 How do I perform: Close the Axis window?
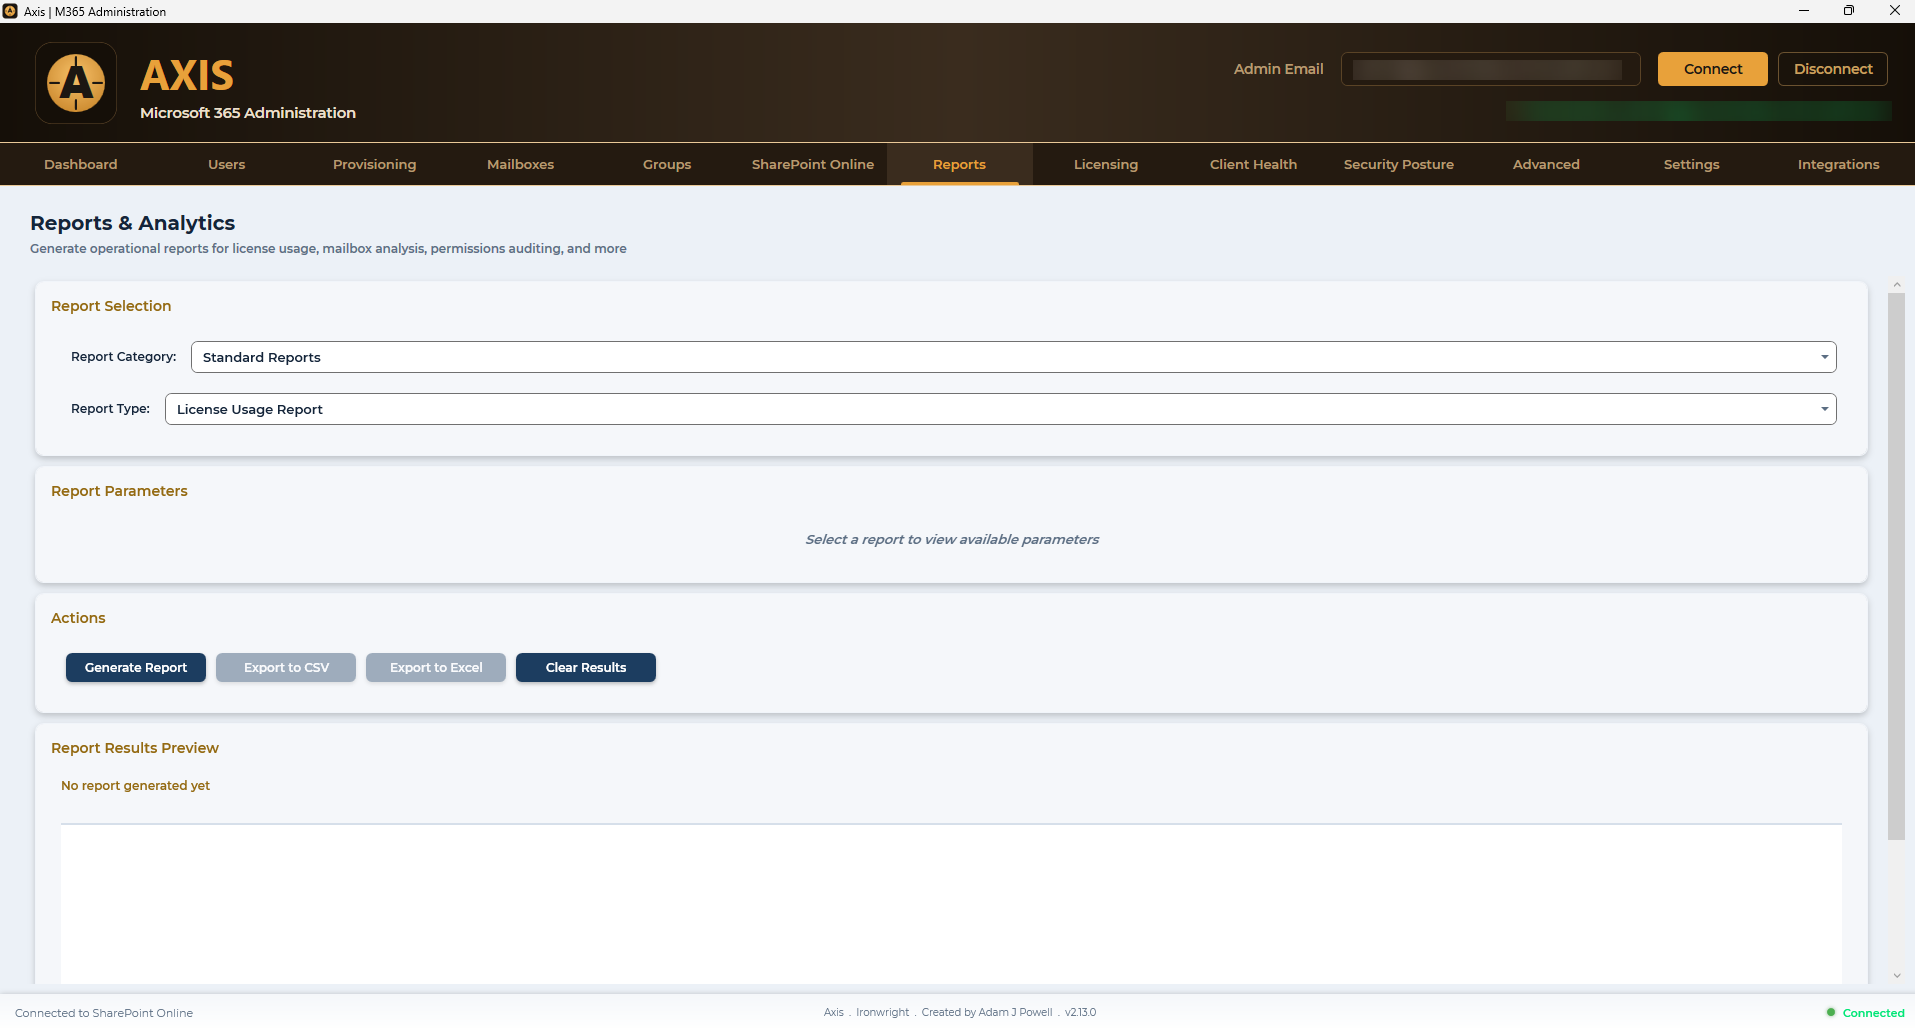1894,11
